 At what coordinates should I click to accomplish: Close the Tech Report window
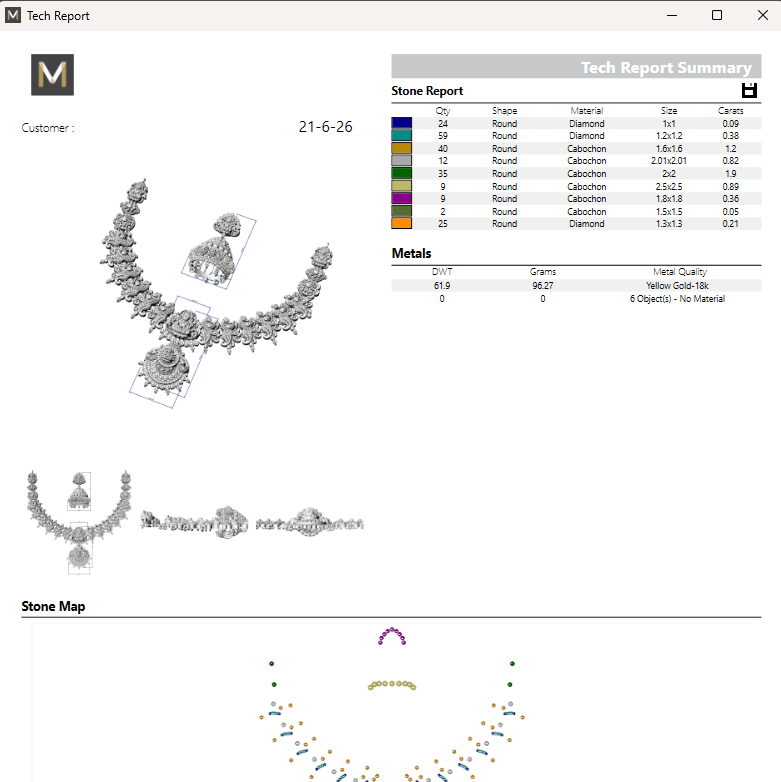click(763, 15)
